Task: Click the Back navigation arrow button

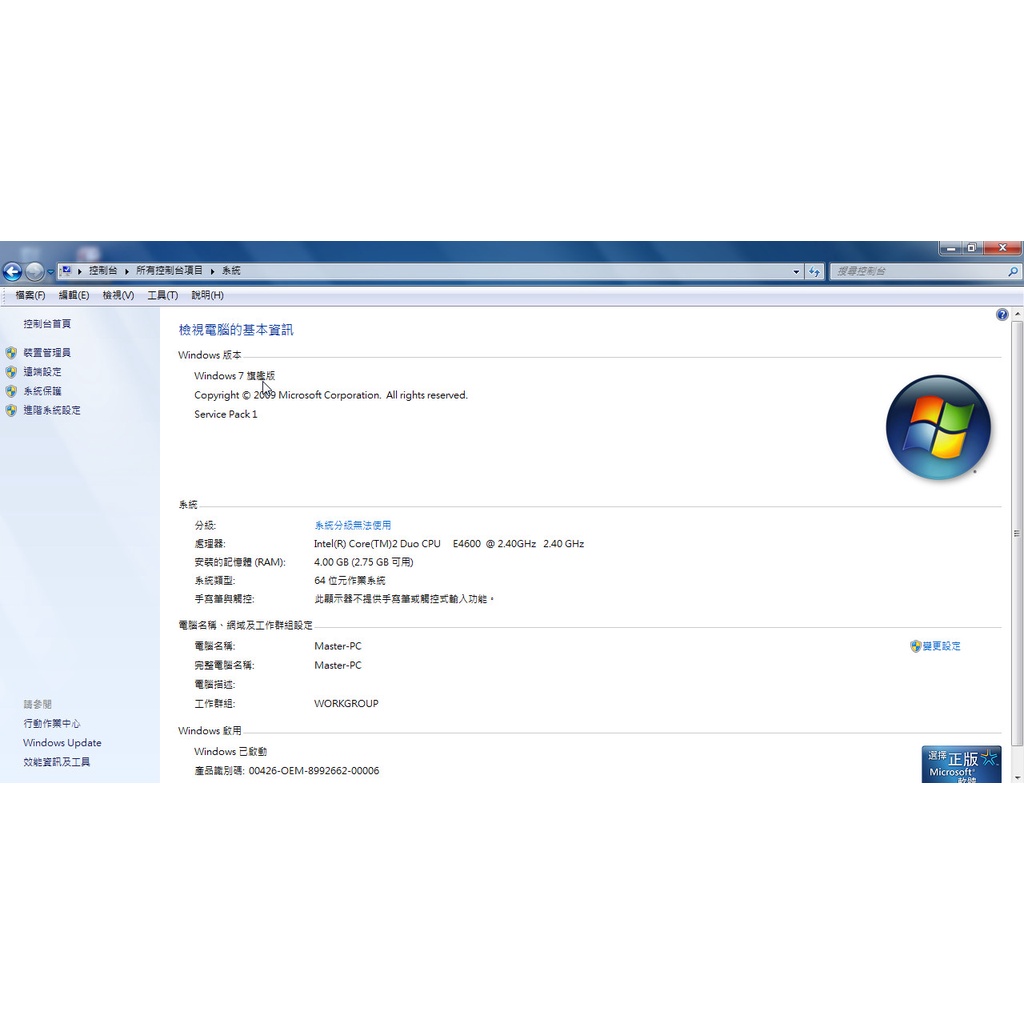Action: pyautogui.click(x=12, y=271)
